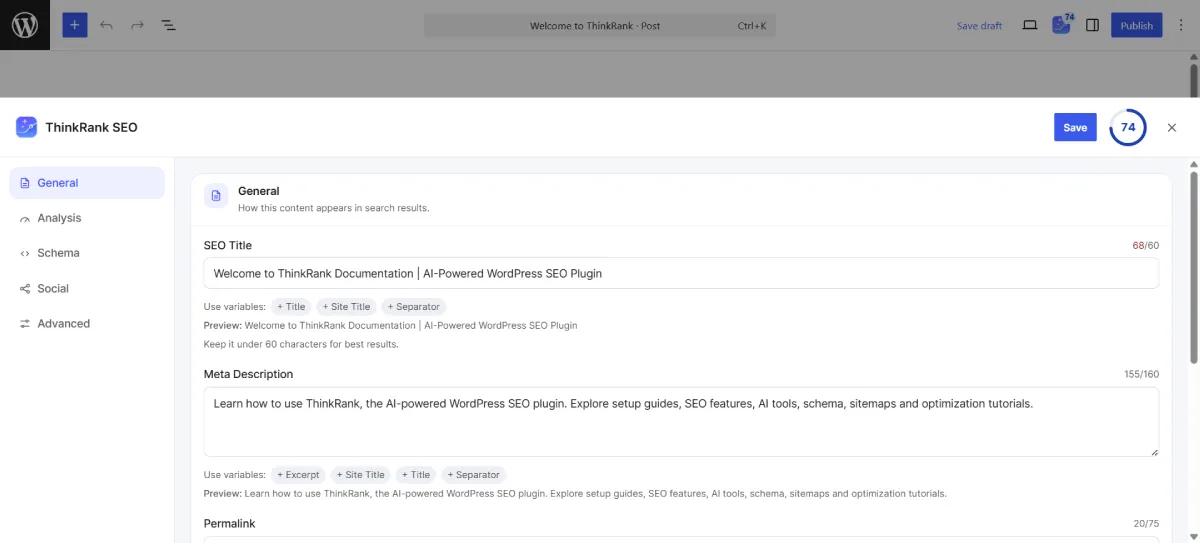Open the Advanced tab

click(87, 323)
